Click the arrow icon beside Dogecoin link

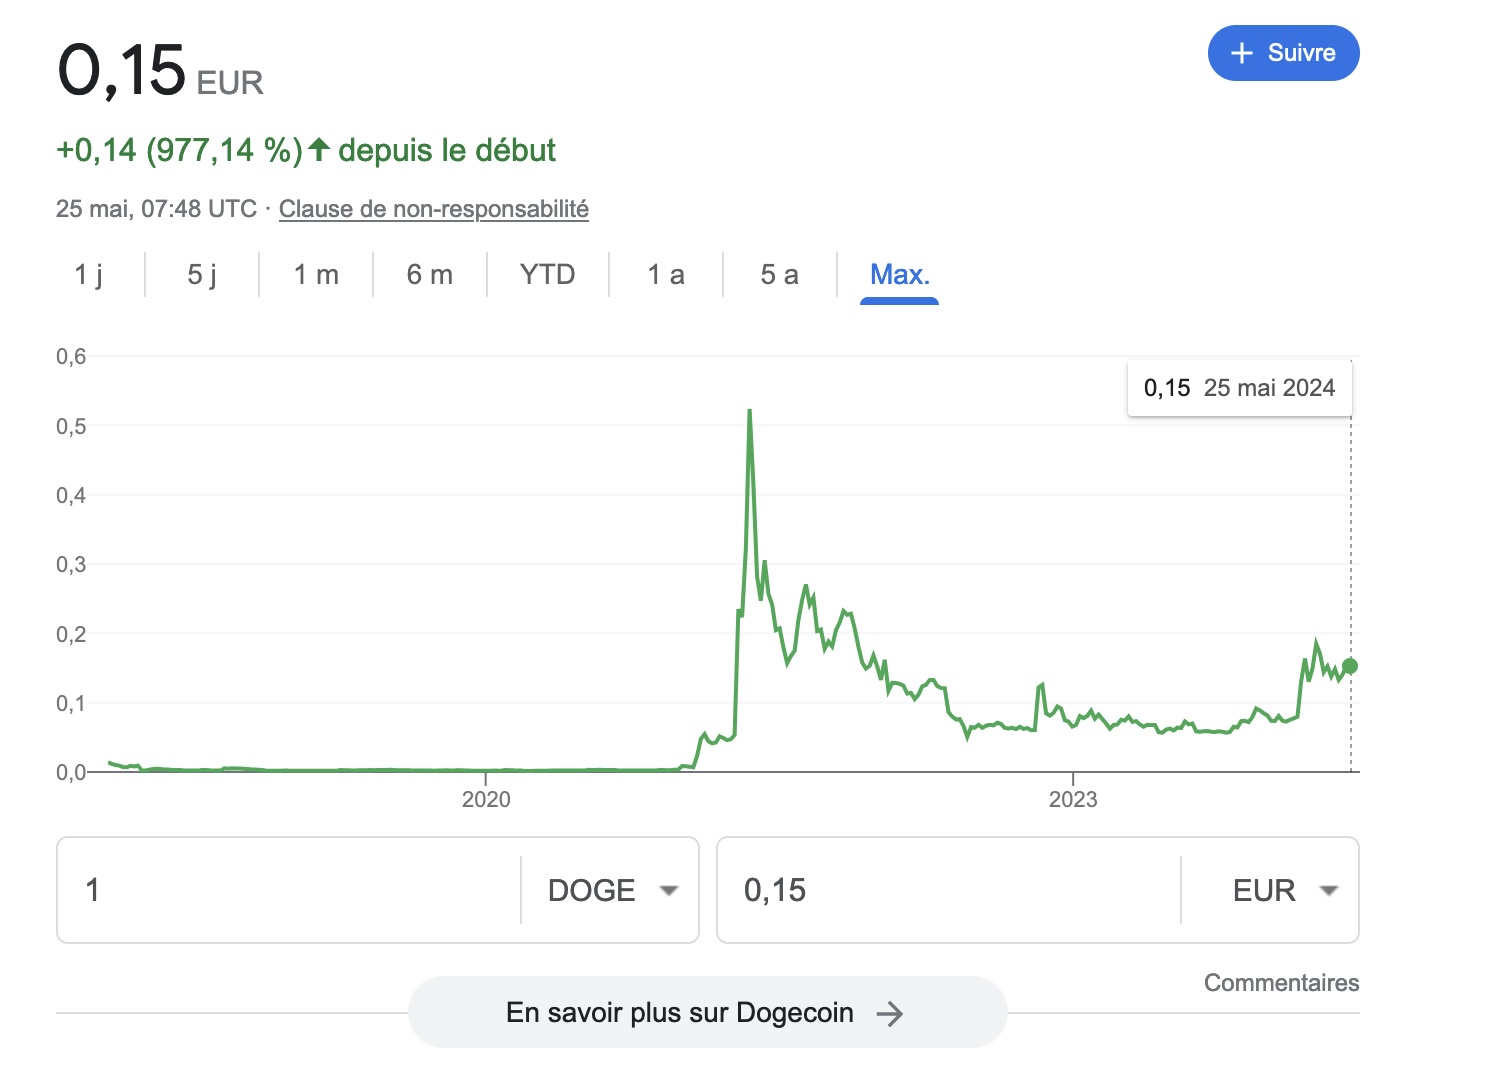pyautogui.click(x=889, y=1014)
